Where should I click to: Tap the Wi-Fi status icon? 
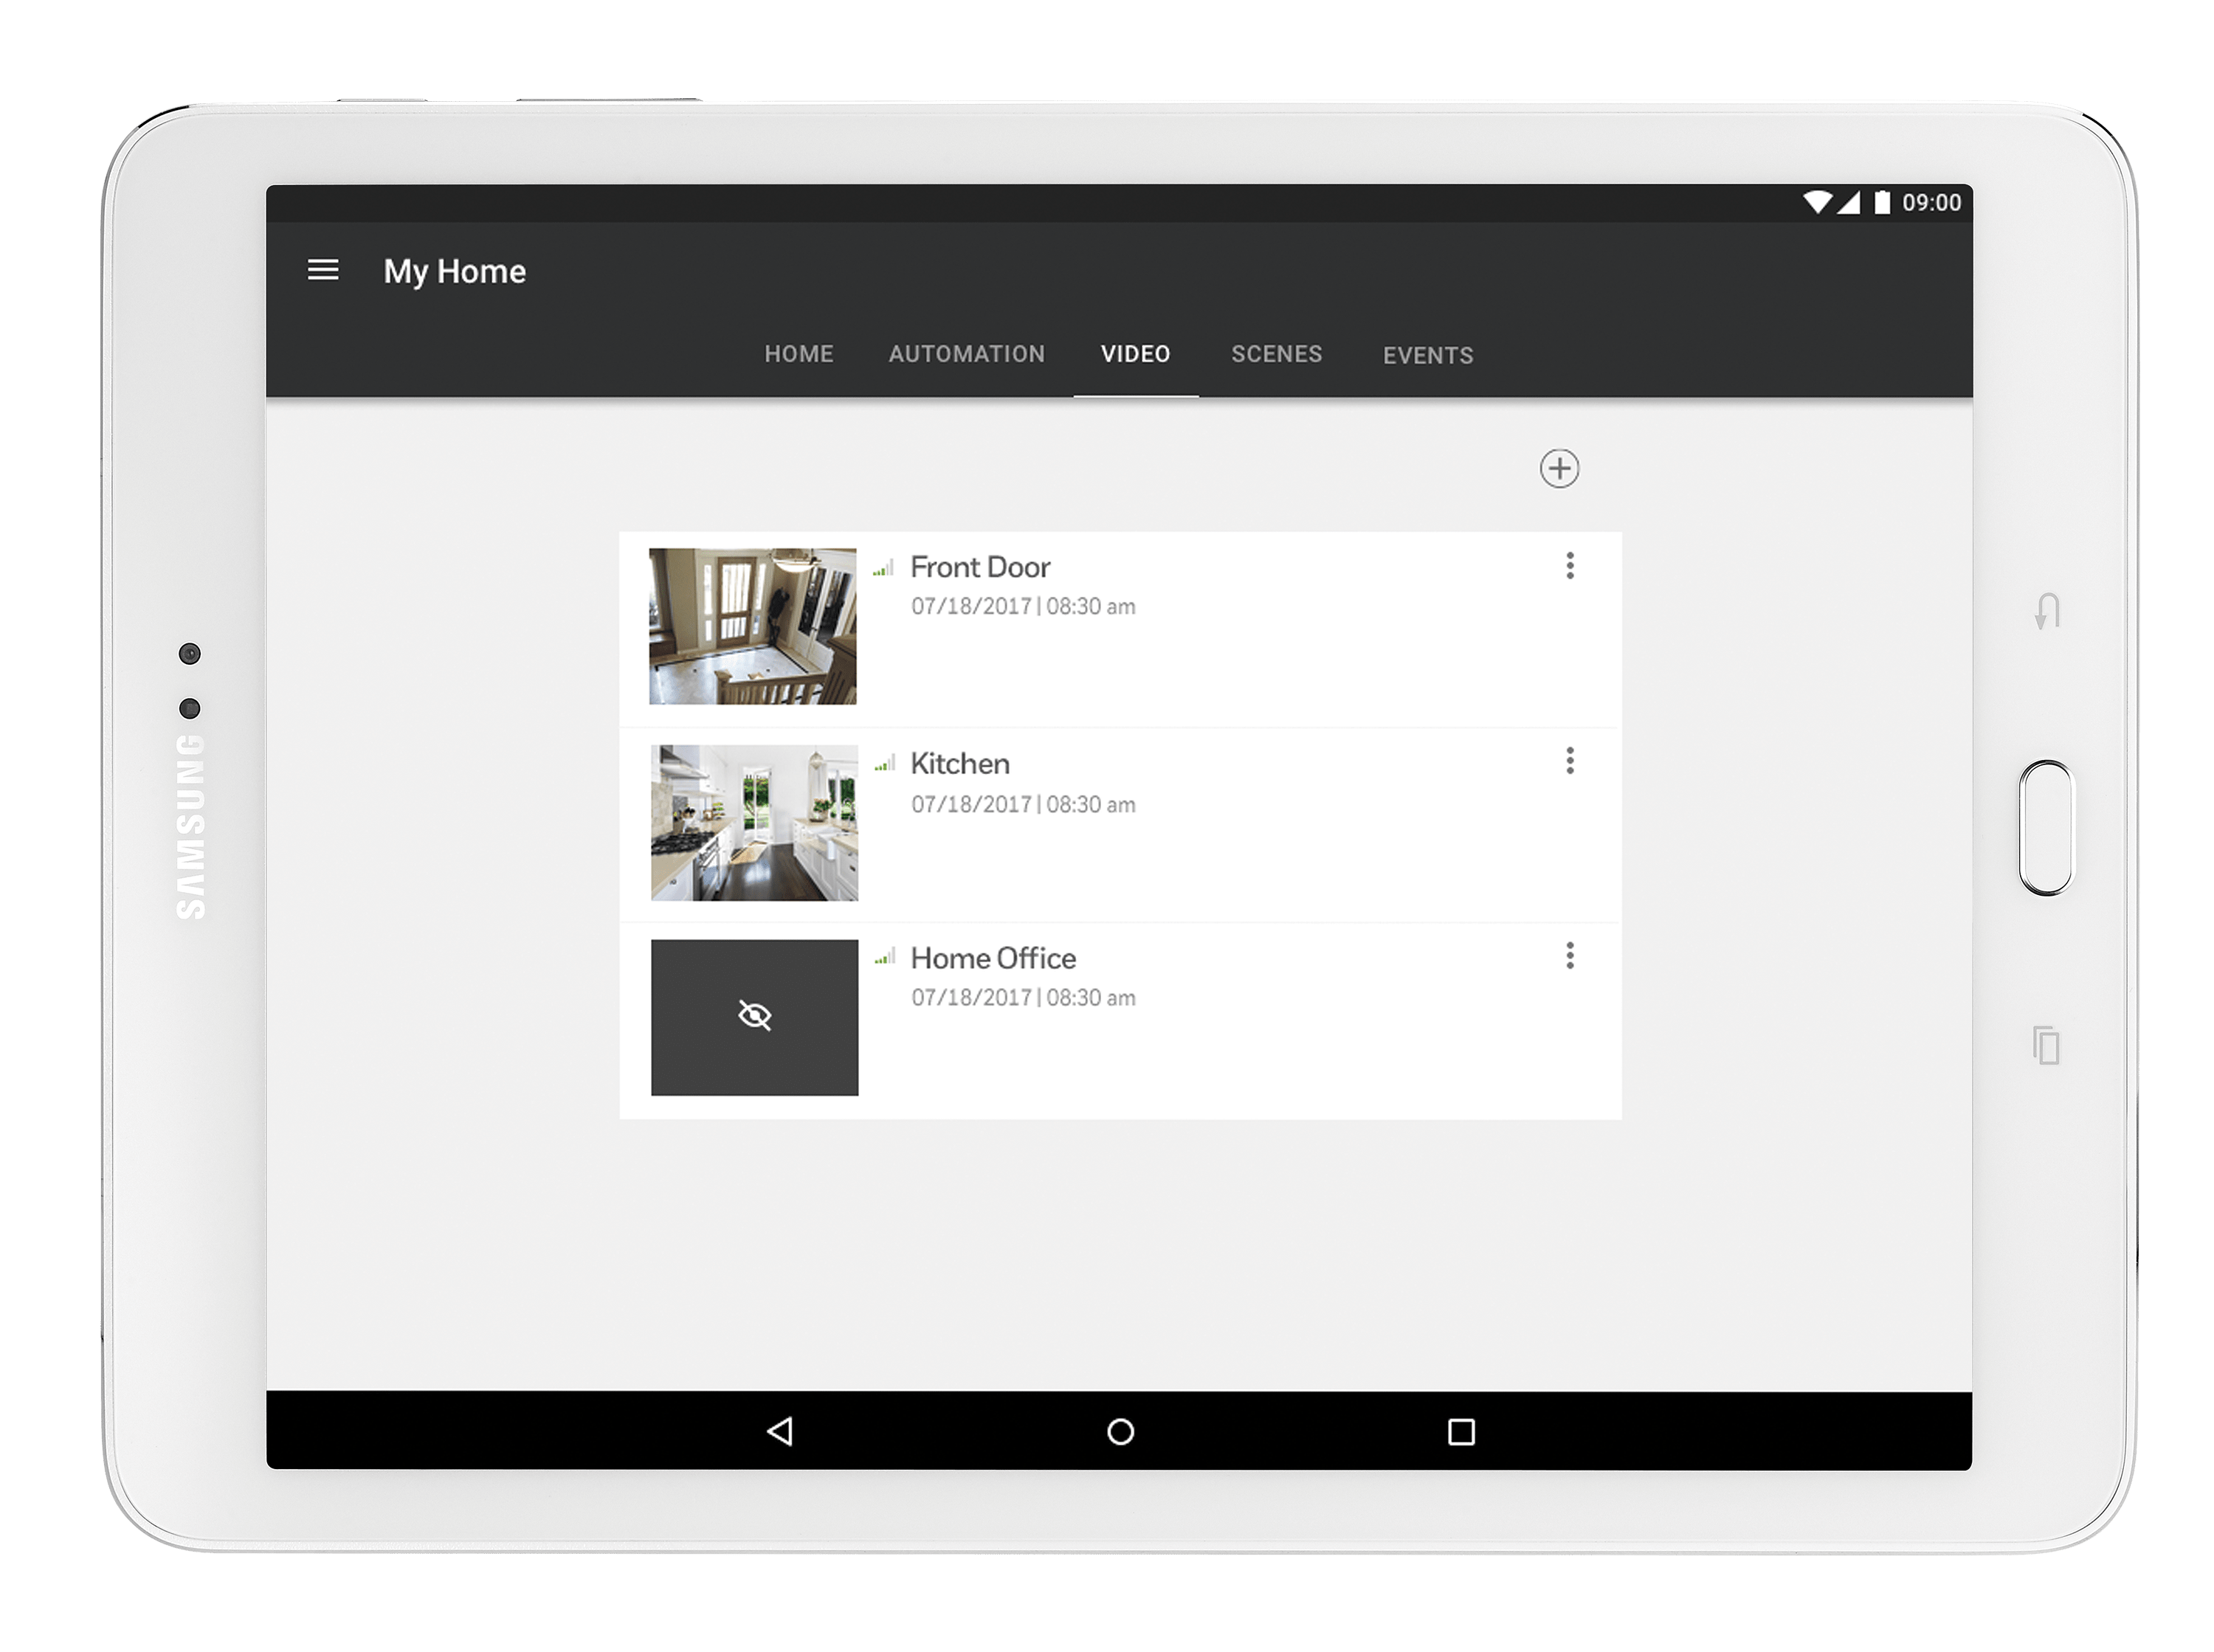click(x=1817, y=202)
